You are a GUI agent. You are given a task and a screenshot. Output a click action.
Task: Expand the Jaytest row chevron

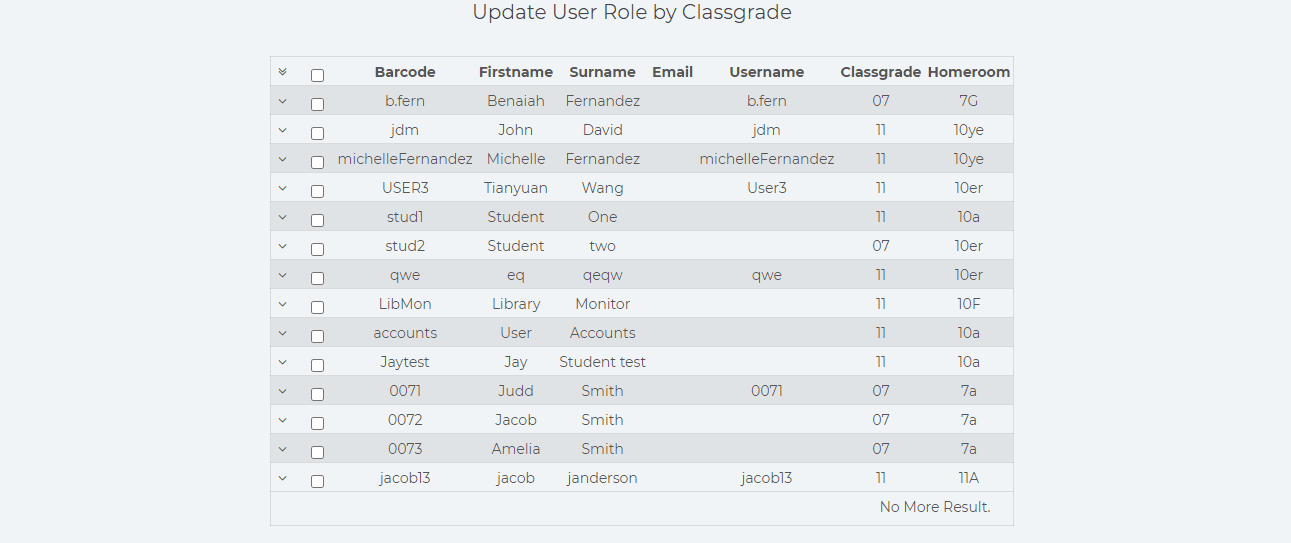pyautogui.click(x=282, y=362)
